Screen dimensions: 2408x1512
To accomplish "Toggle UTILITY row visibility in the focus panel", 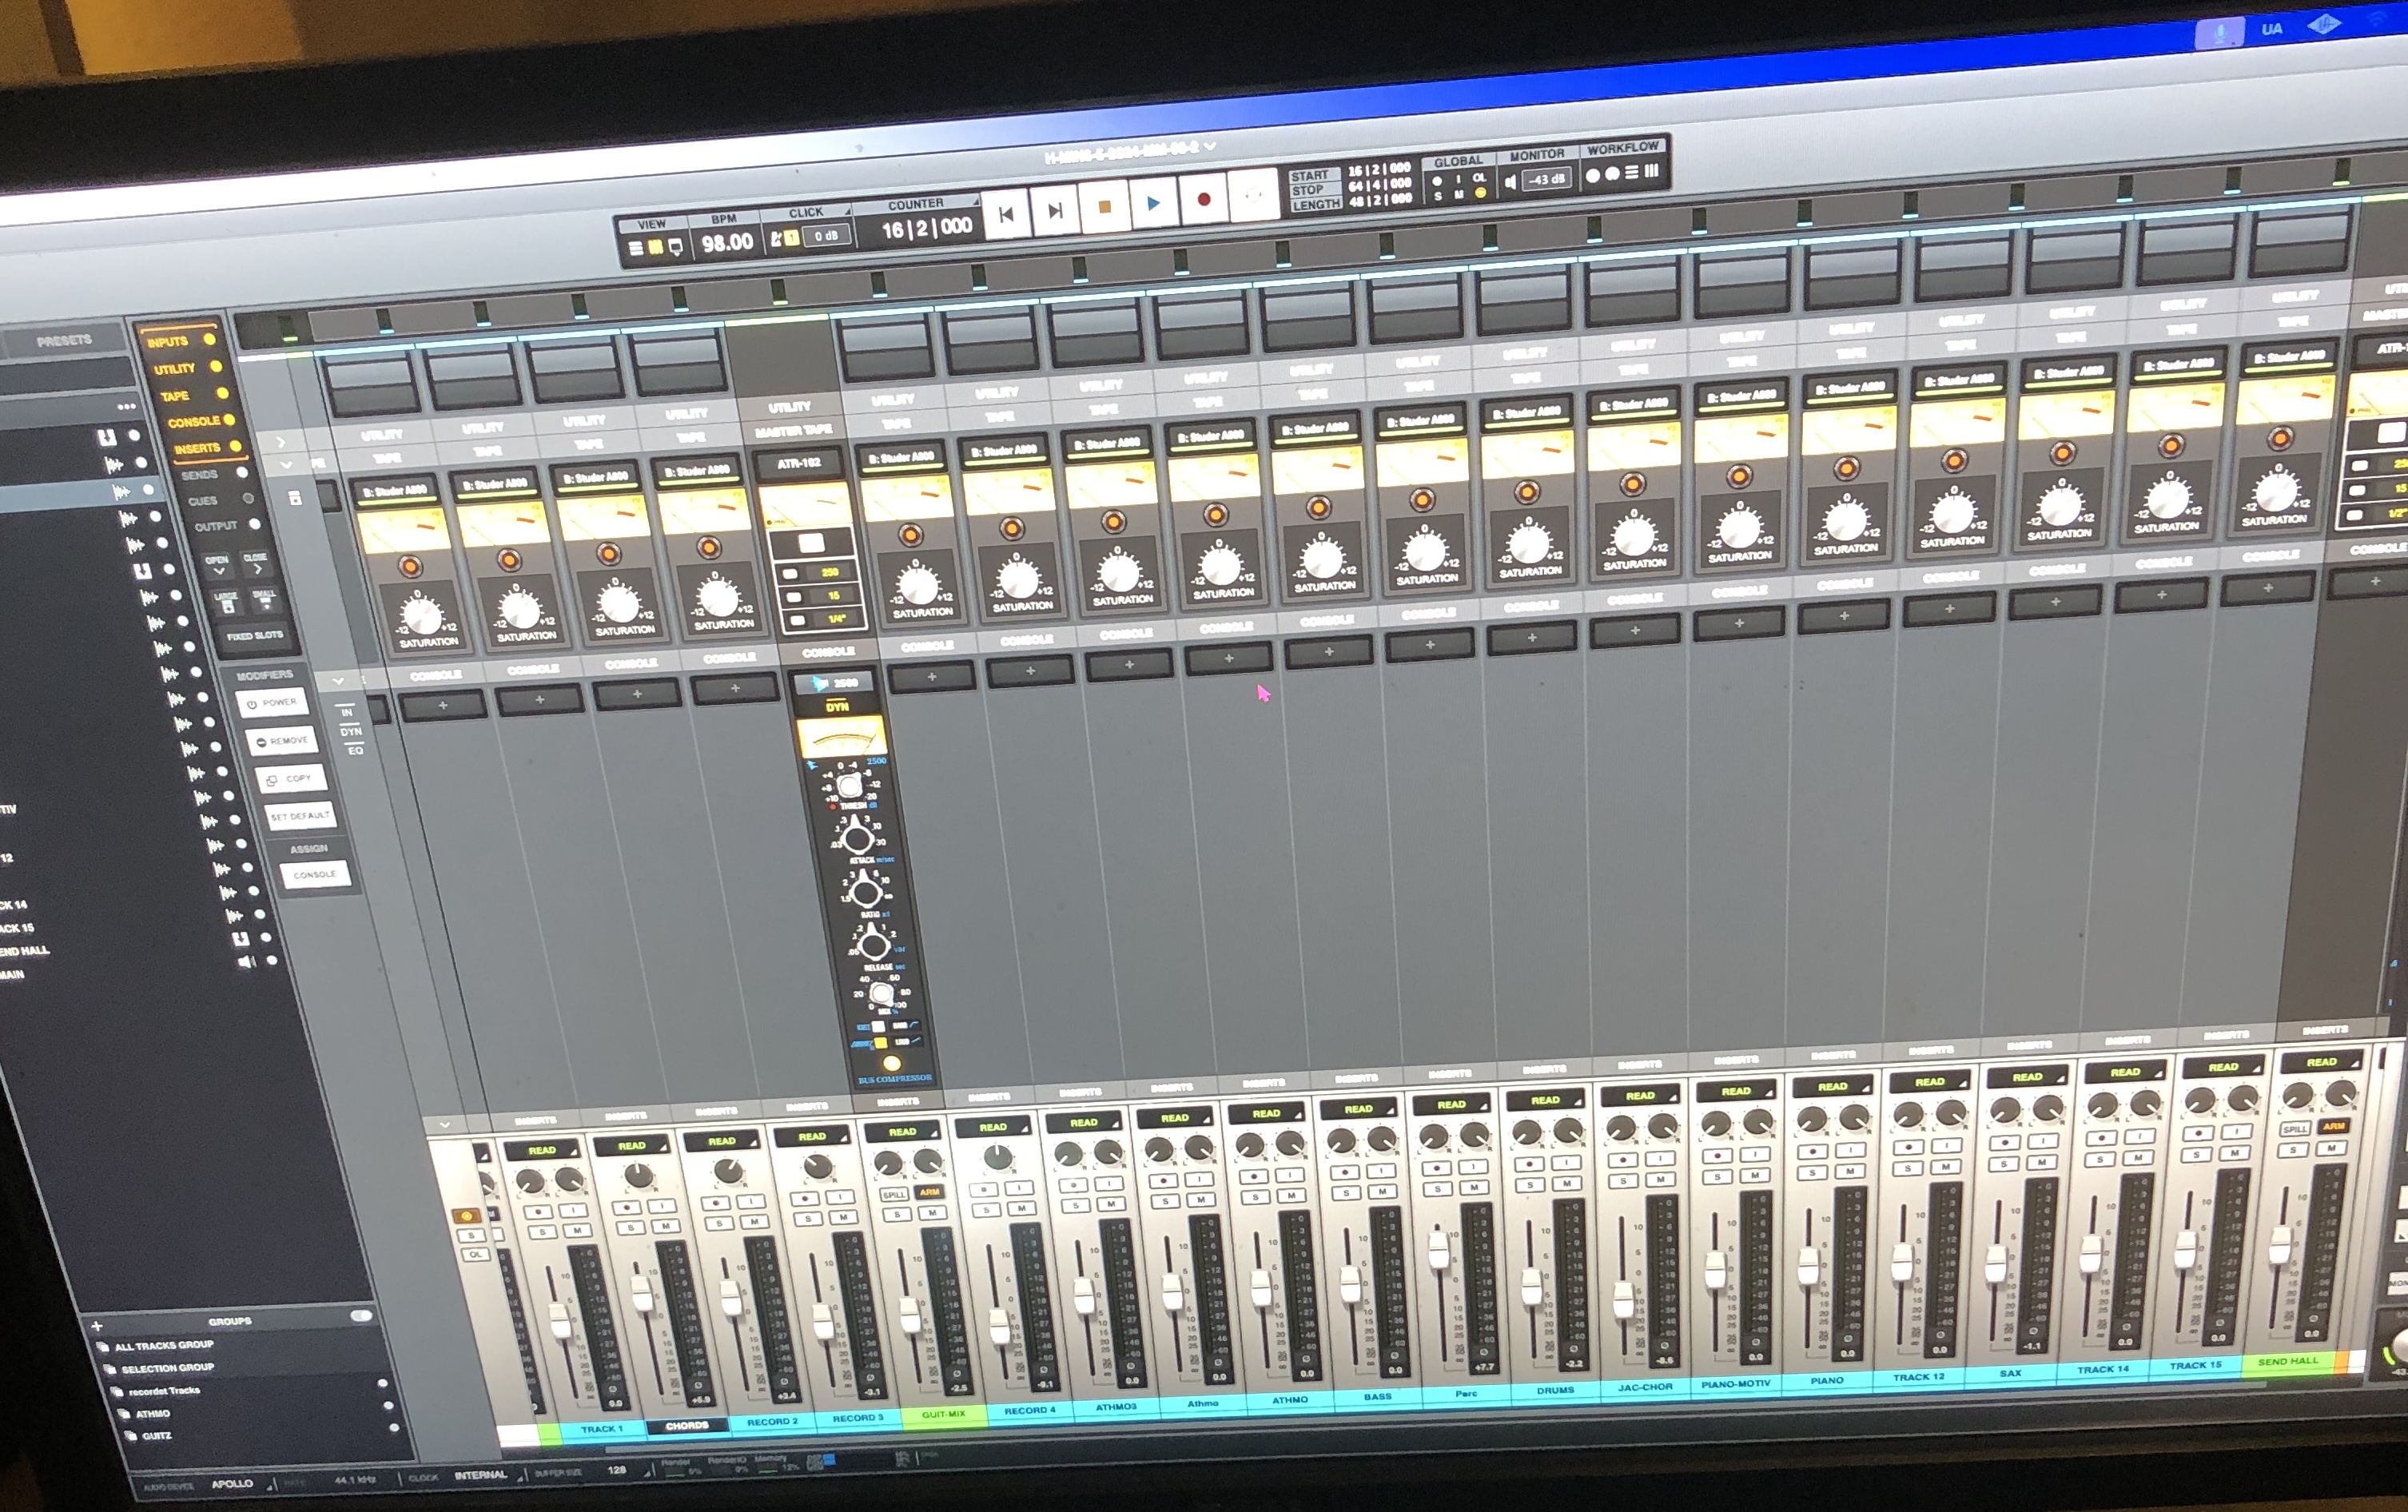I will coord(187,368).
